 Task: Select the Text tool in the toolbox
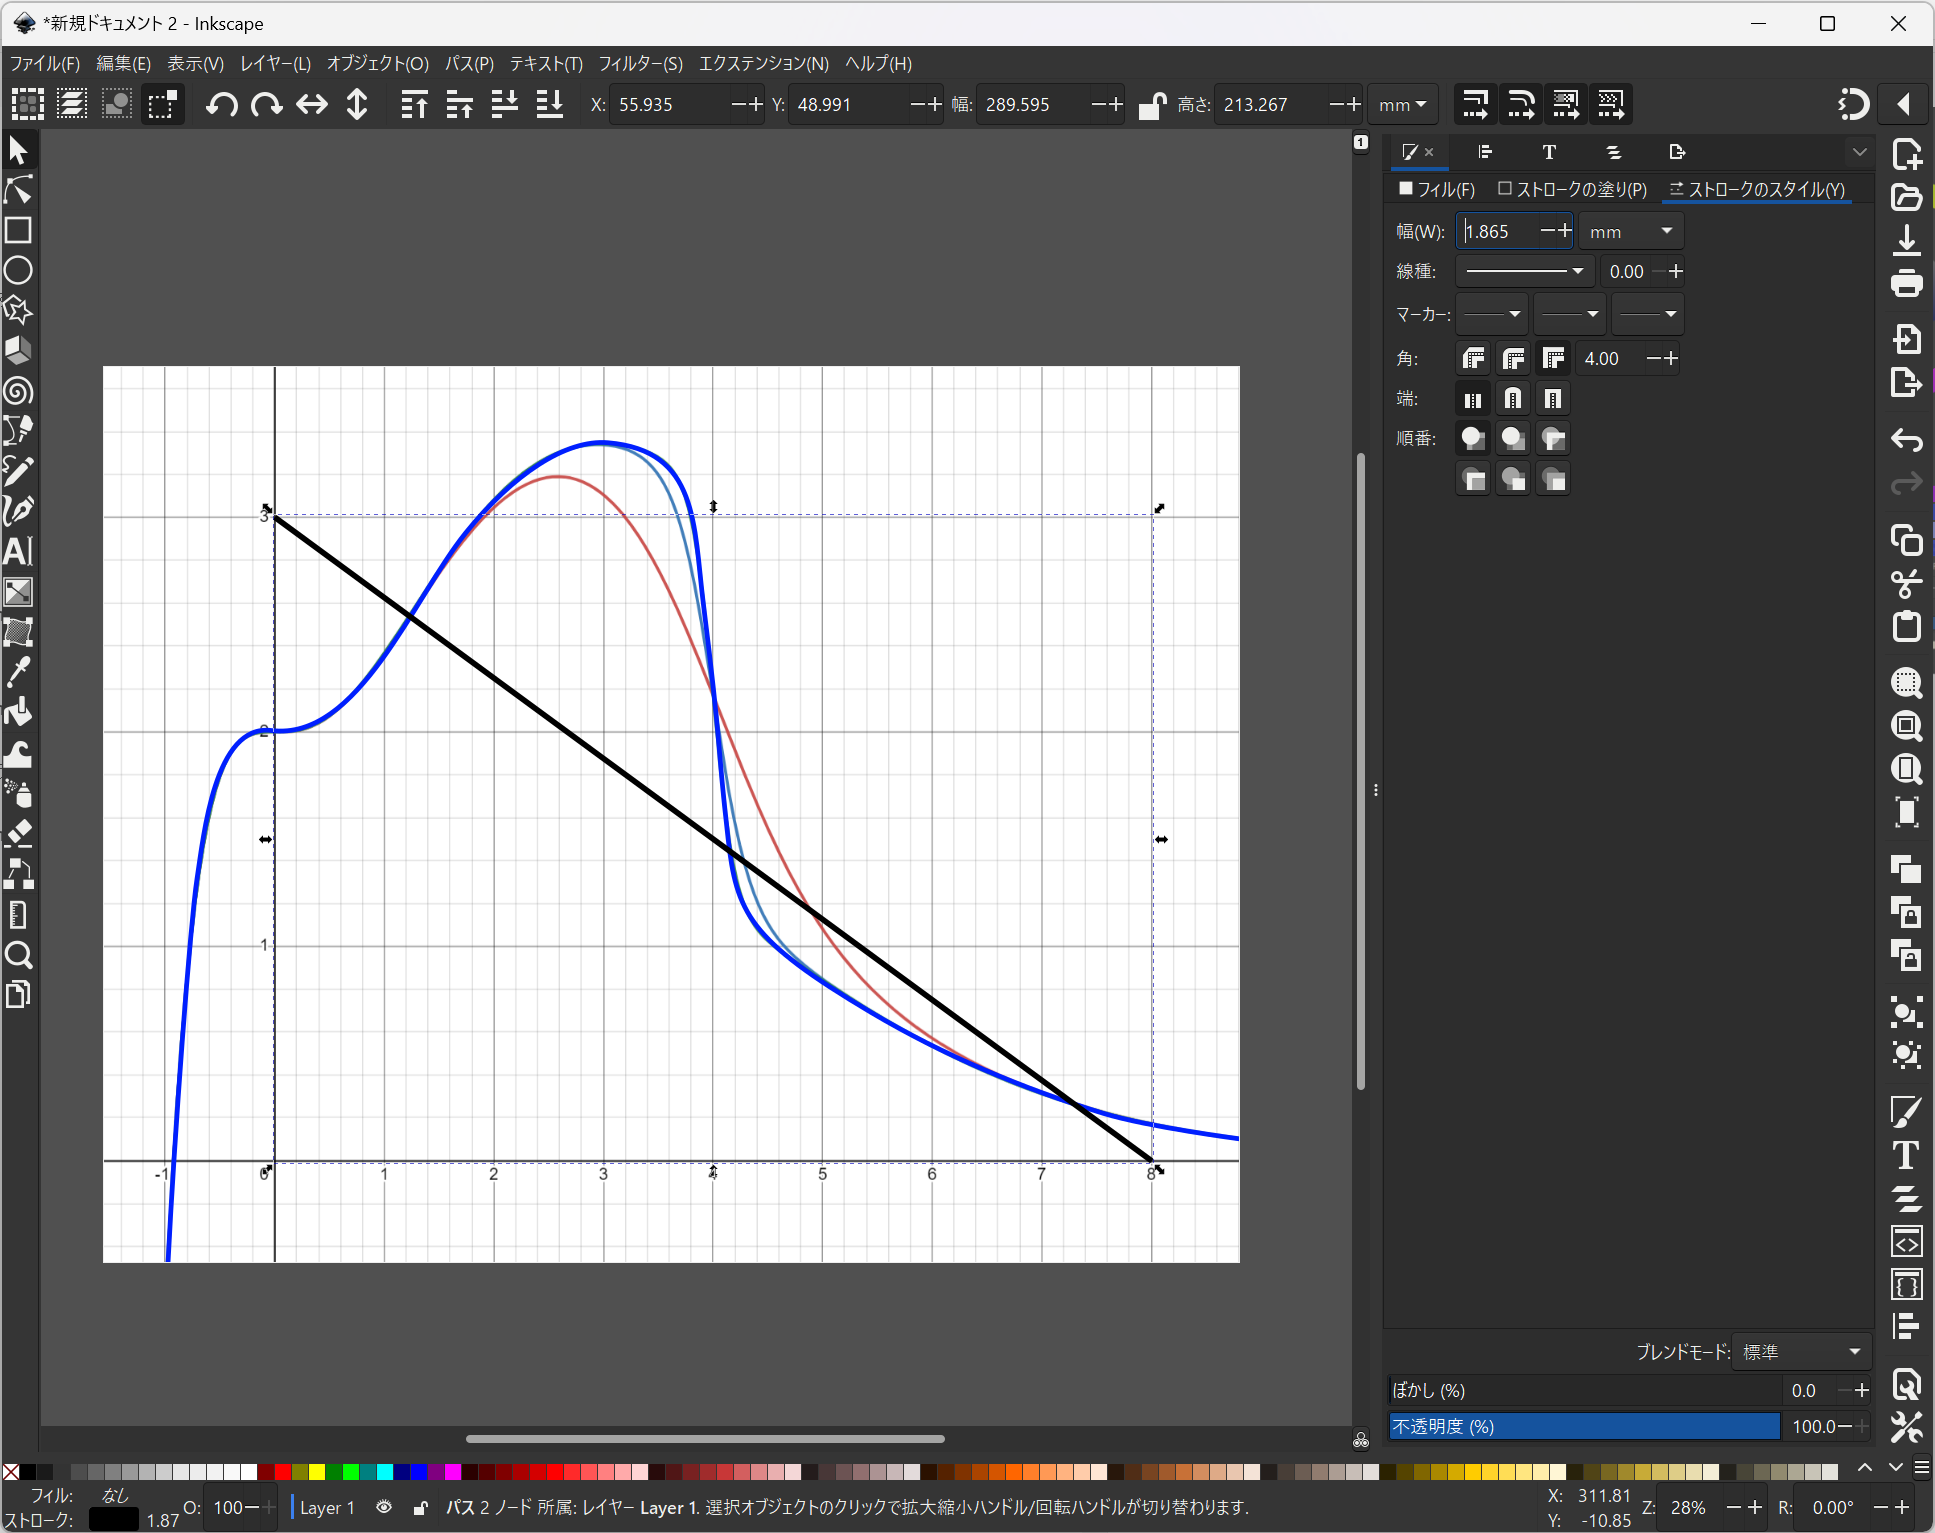pos(18,552)
